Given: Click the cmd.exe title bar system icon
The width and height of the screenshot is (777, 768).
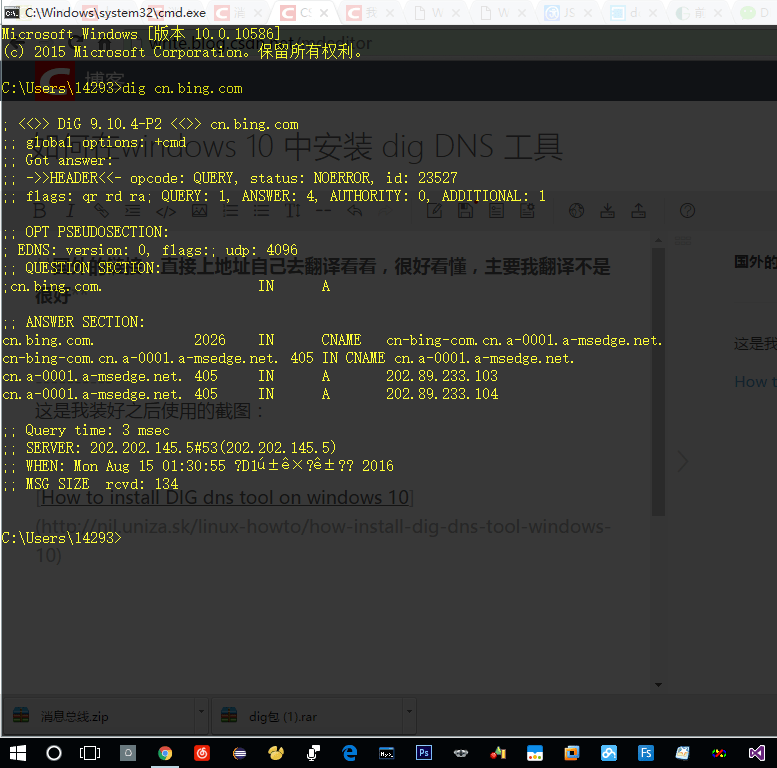Looking at the screenshot, I should pos(11,12).
